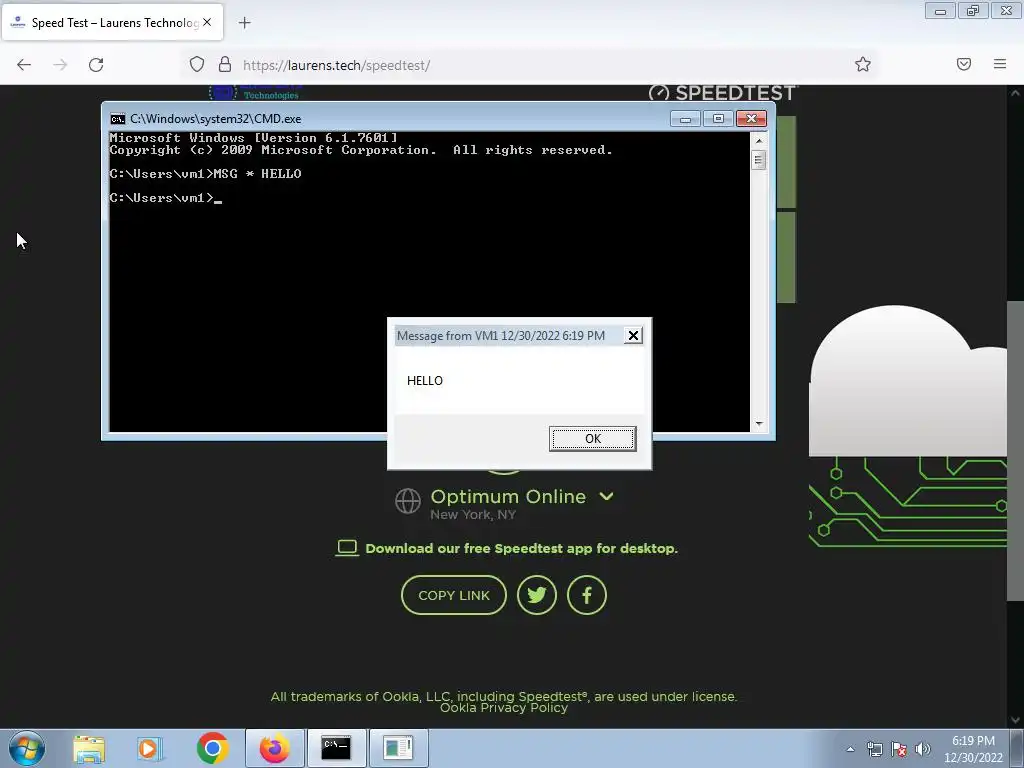This screenshot has height=768, width=1024.
Task: Click the CMD scrollbar up arrow
Action: tap(758, 140)
